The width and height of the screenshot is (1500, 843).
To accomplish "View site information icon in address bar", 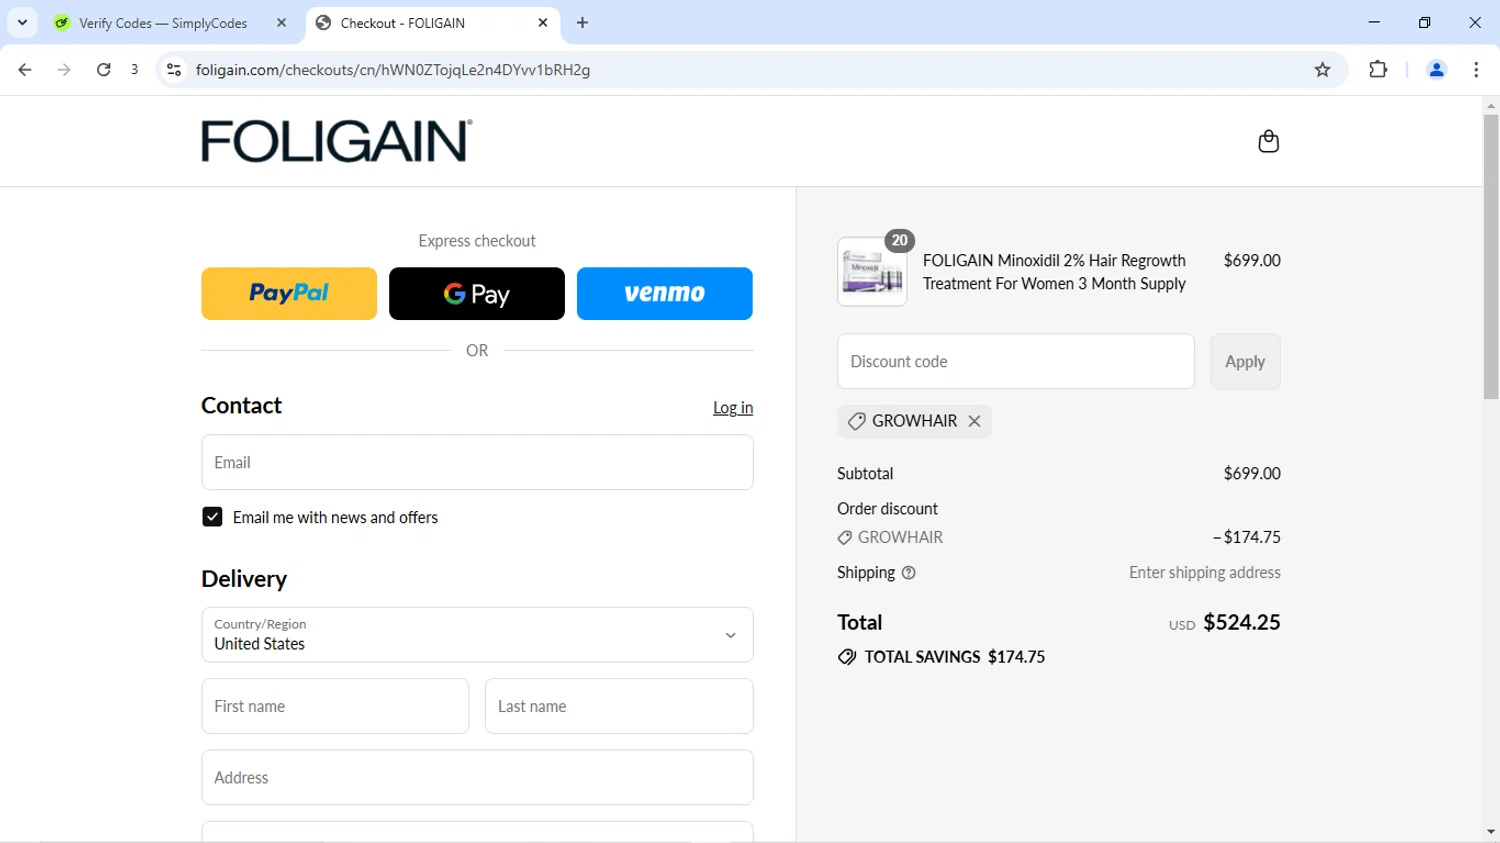I will click(174, 70).
